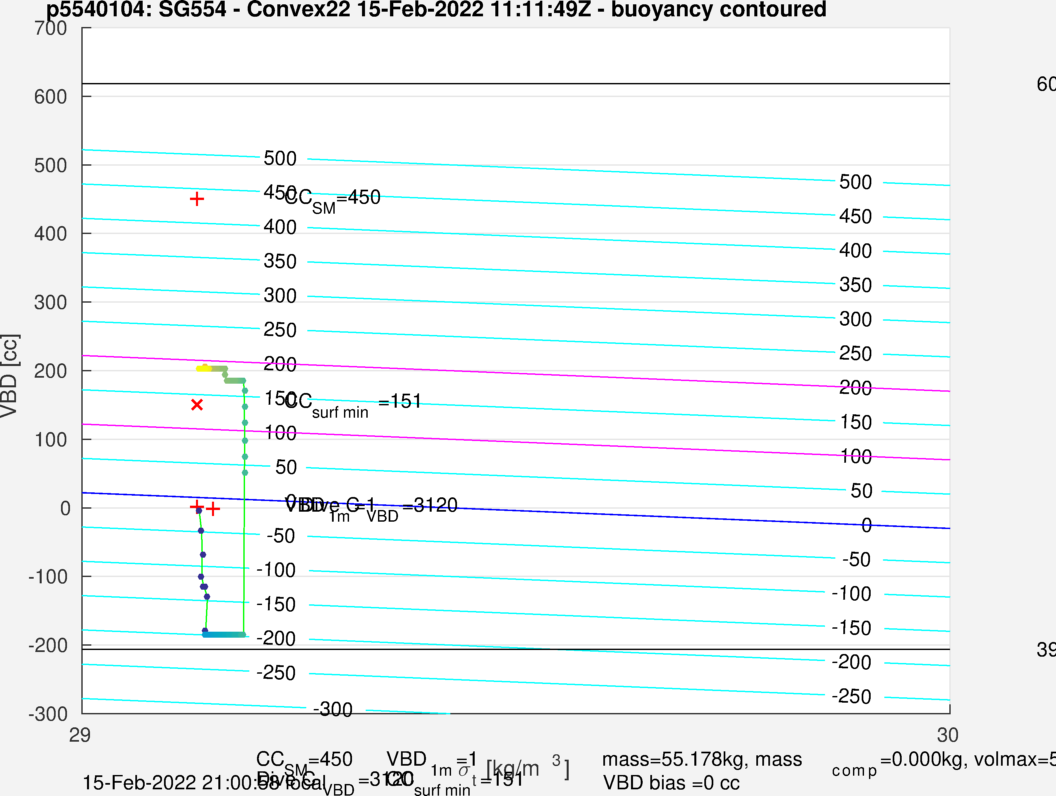Click the x-axis tick label 30
Image resolution: width=1056 pixels, height=796 pixels.
pos(947,735)
